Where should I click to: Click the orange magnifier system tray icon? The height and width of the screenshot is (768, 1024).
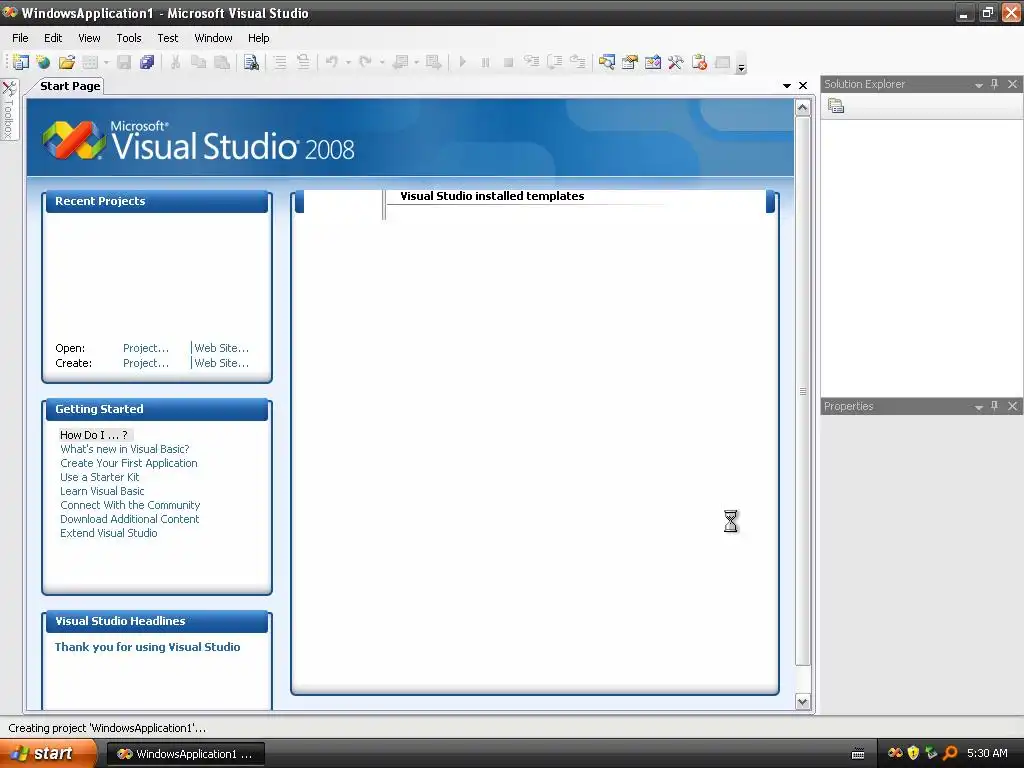950,753
